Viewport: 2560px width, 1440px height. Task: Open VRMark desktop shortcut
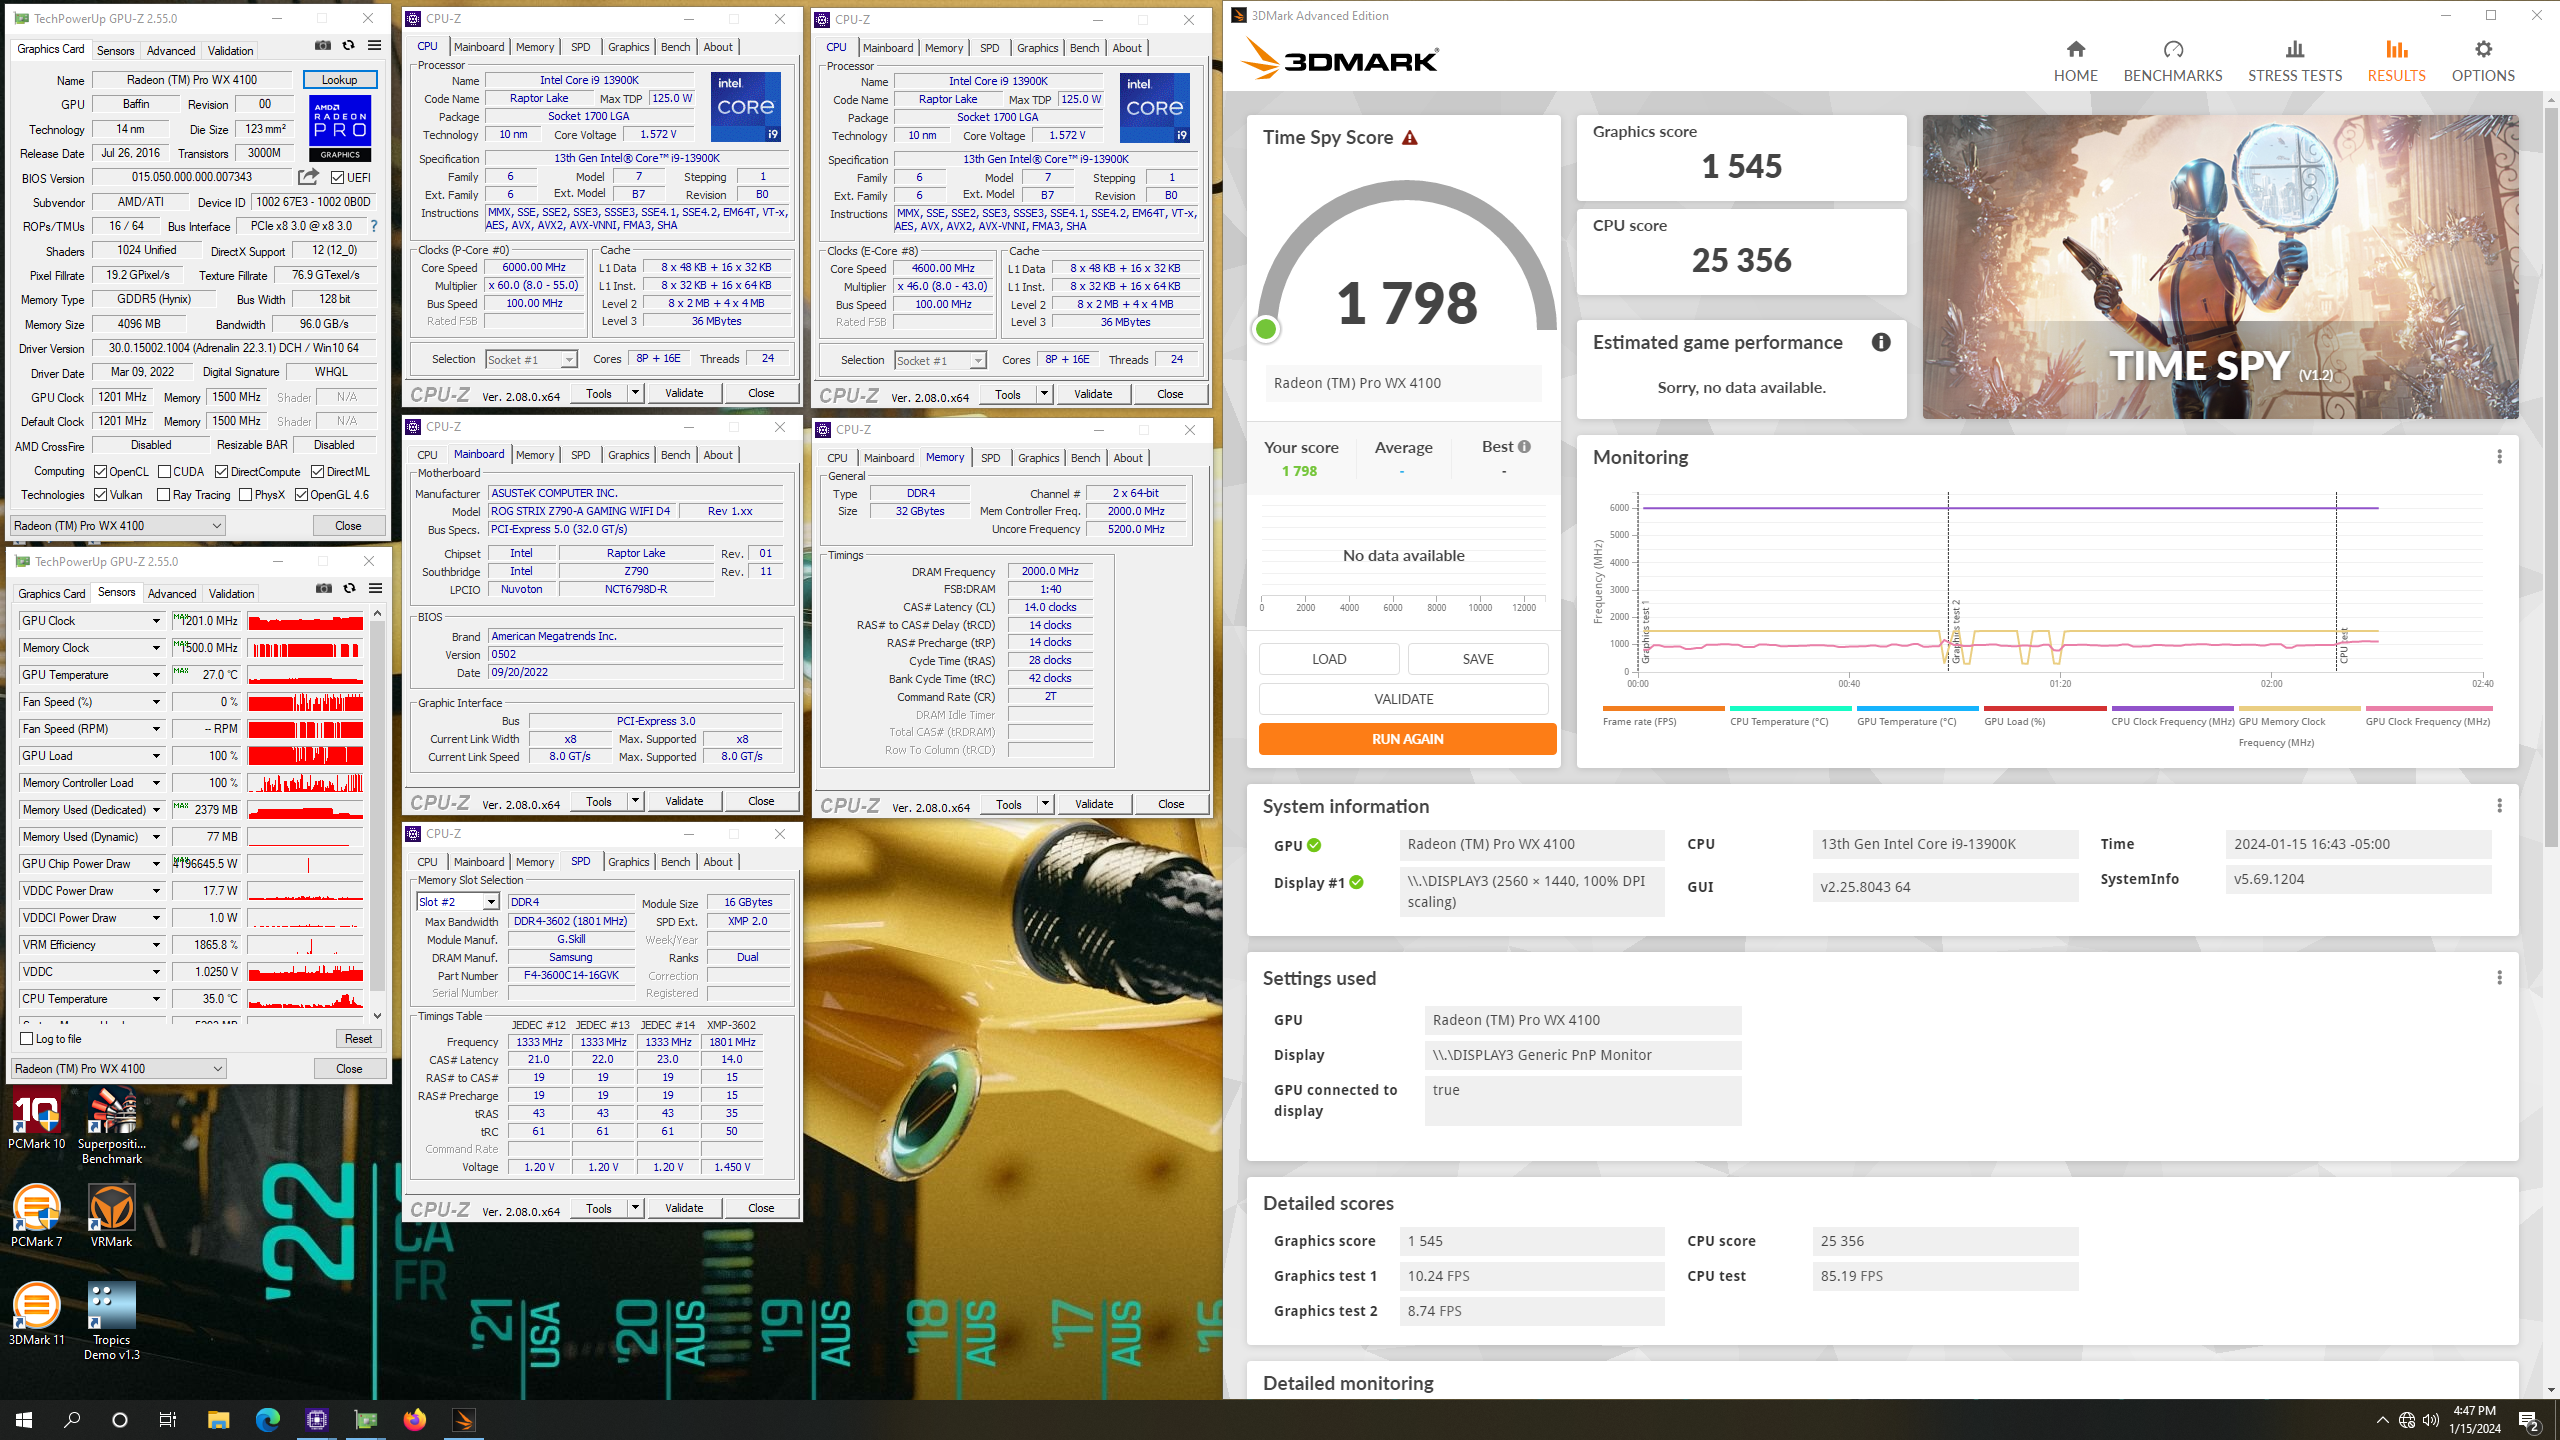pos(112,1216)
